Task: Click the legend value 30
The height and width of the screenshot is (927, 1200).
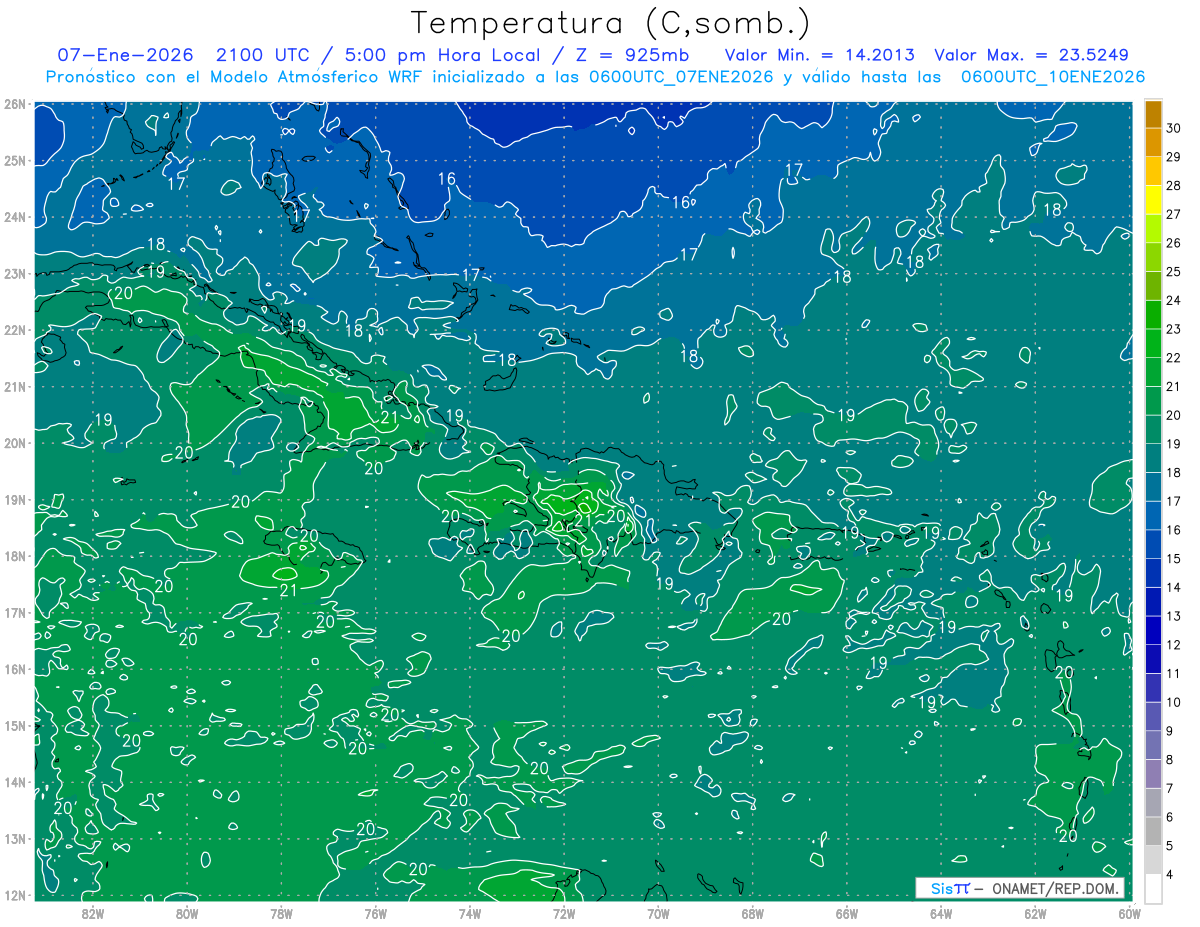Action: tap(1174, 128)
